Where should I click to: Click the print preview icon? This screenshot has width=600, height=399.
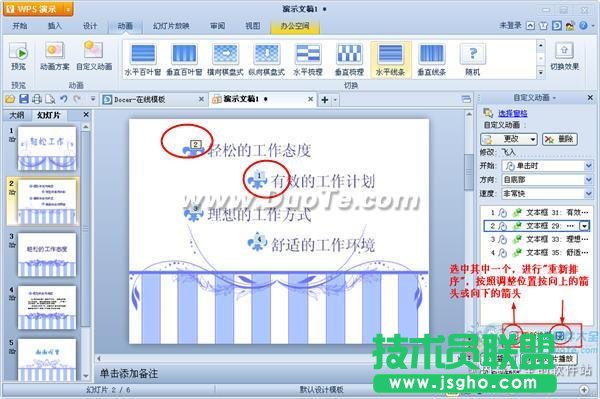50,99
